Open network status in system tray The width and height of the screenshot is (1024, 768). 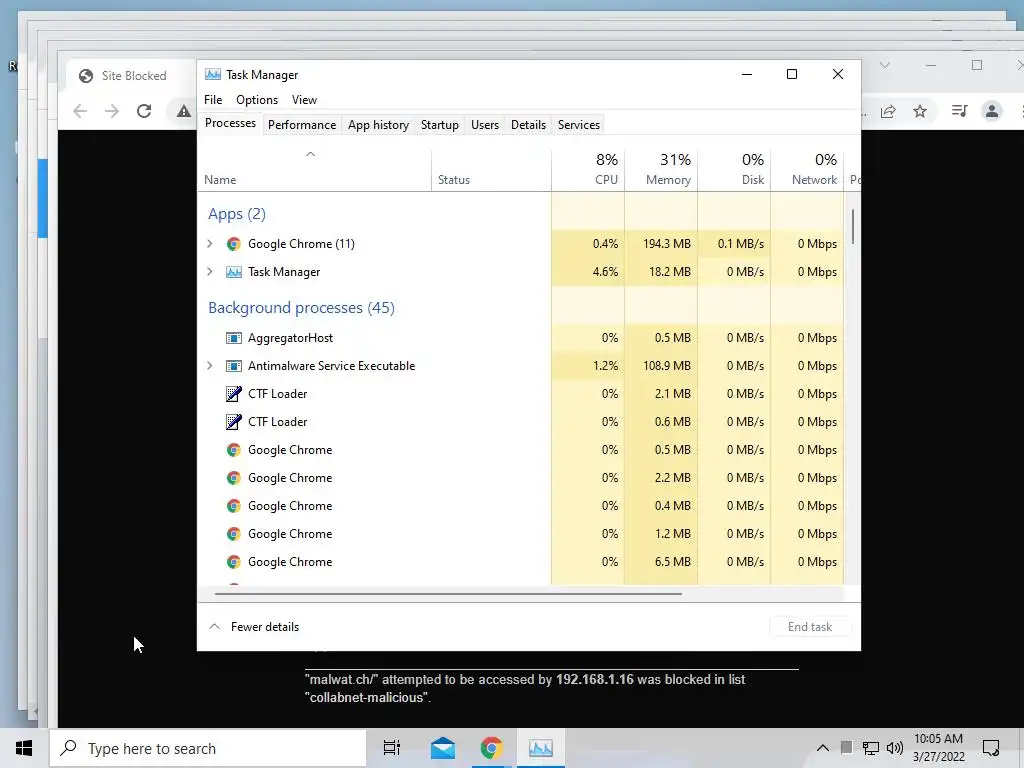(x=871, y=748)
